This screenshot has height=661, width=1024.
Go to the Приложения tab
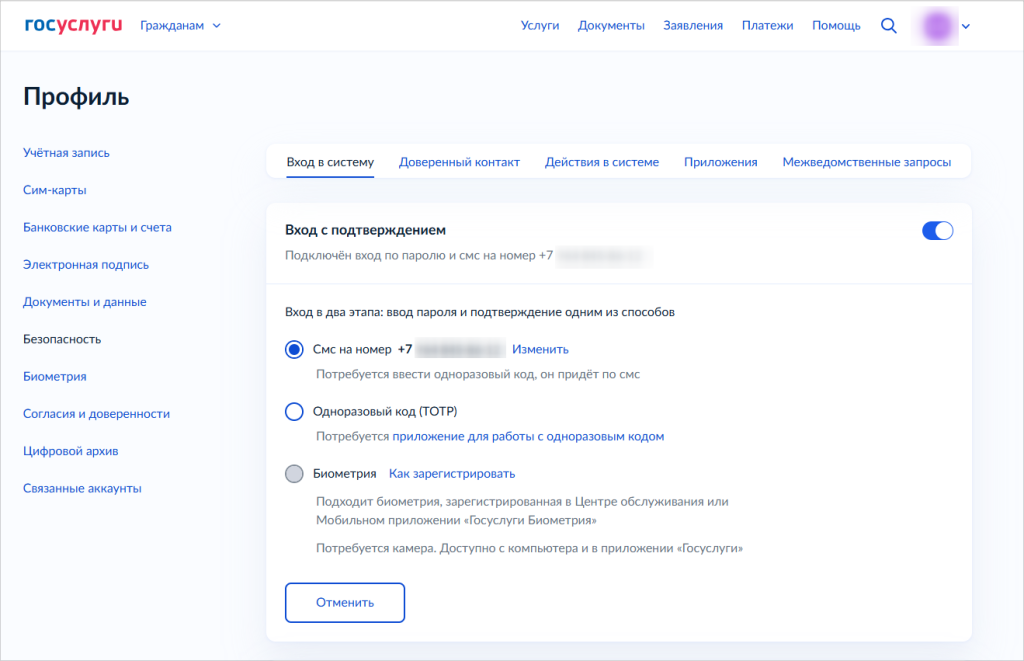[720, 162]
